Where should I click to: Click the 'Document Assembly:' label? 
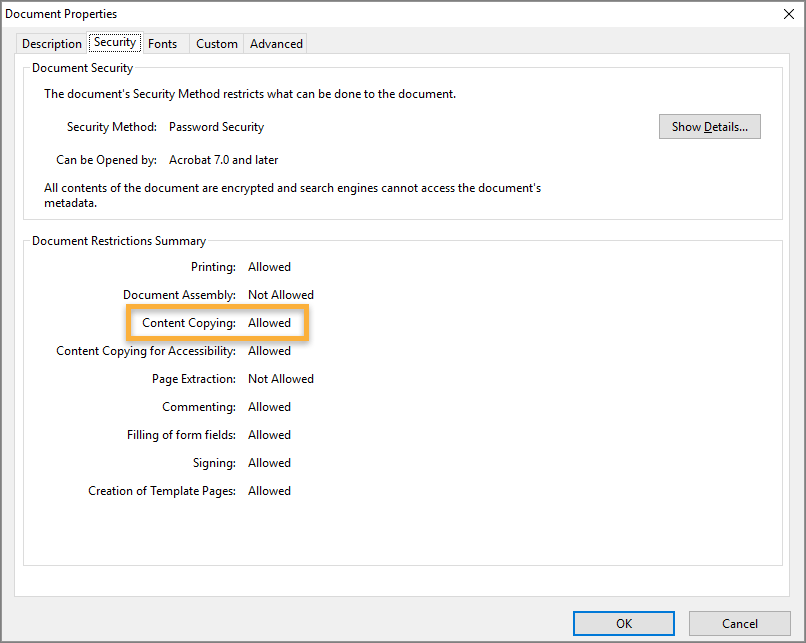179,295
